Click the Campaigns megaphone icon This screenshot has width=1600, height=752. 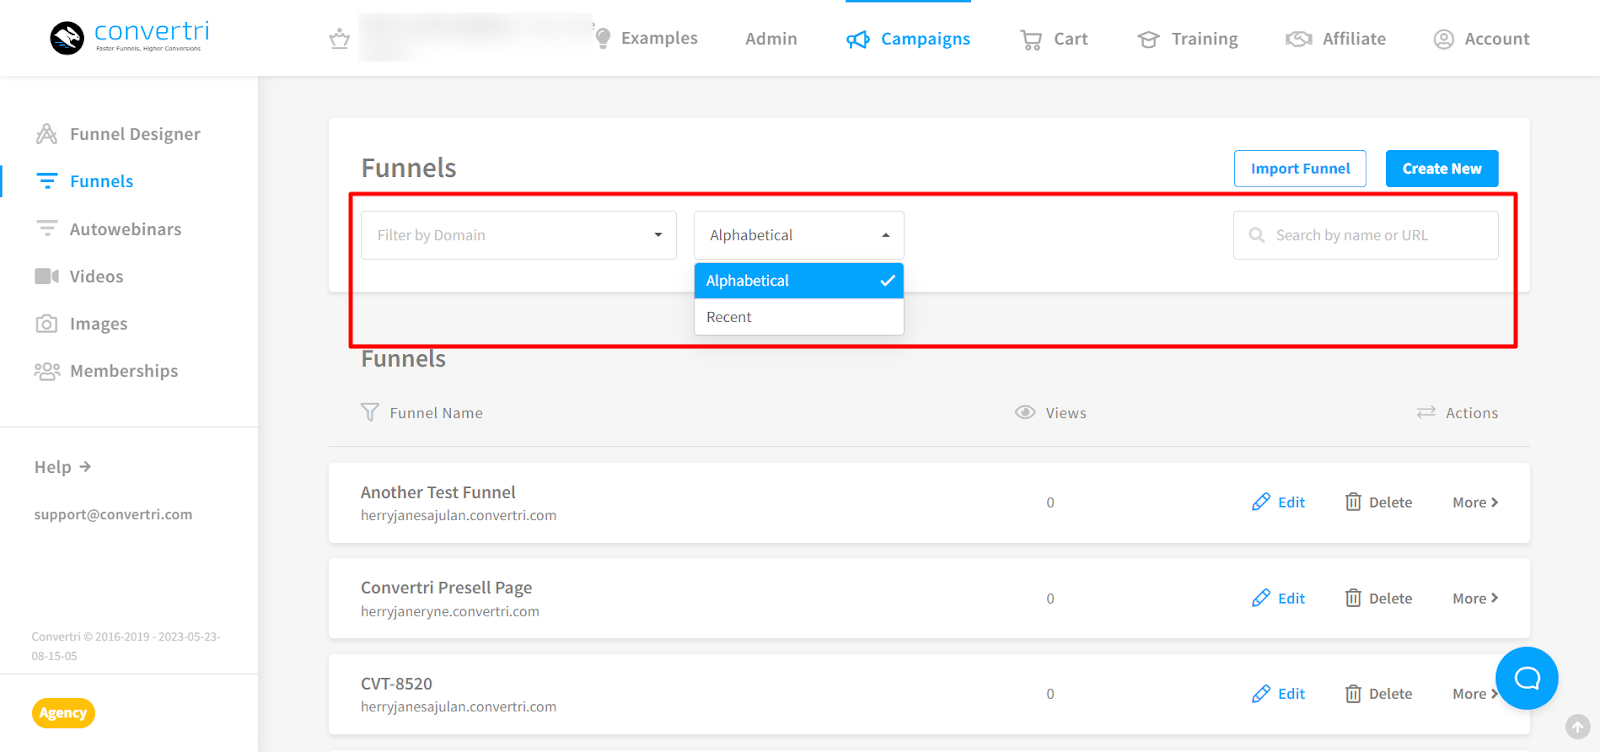(858, 39)
